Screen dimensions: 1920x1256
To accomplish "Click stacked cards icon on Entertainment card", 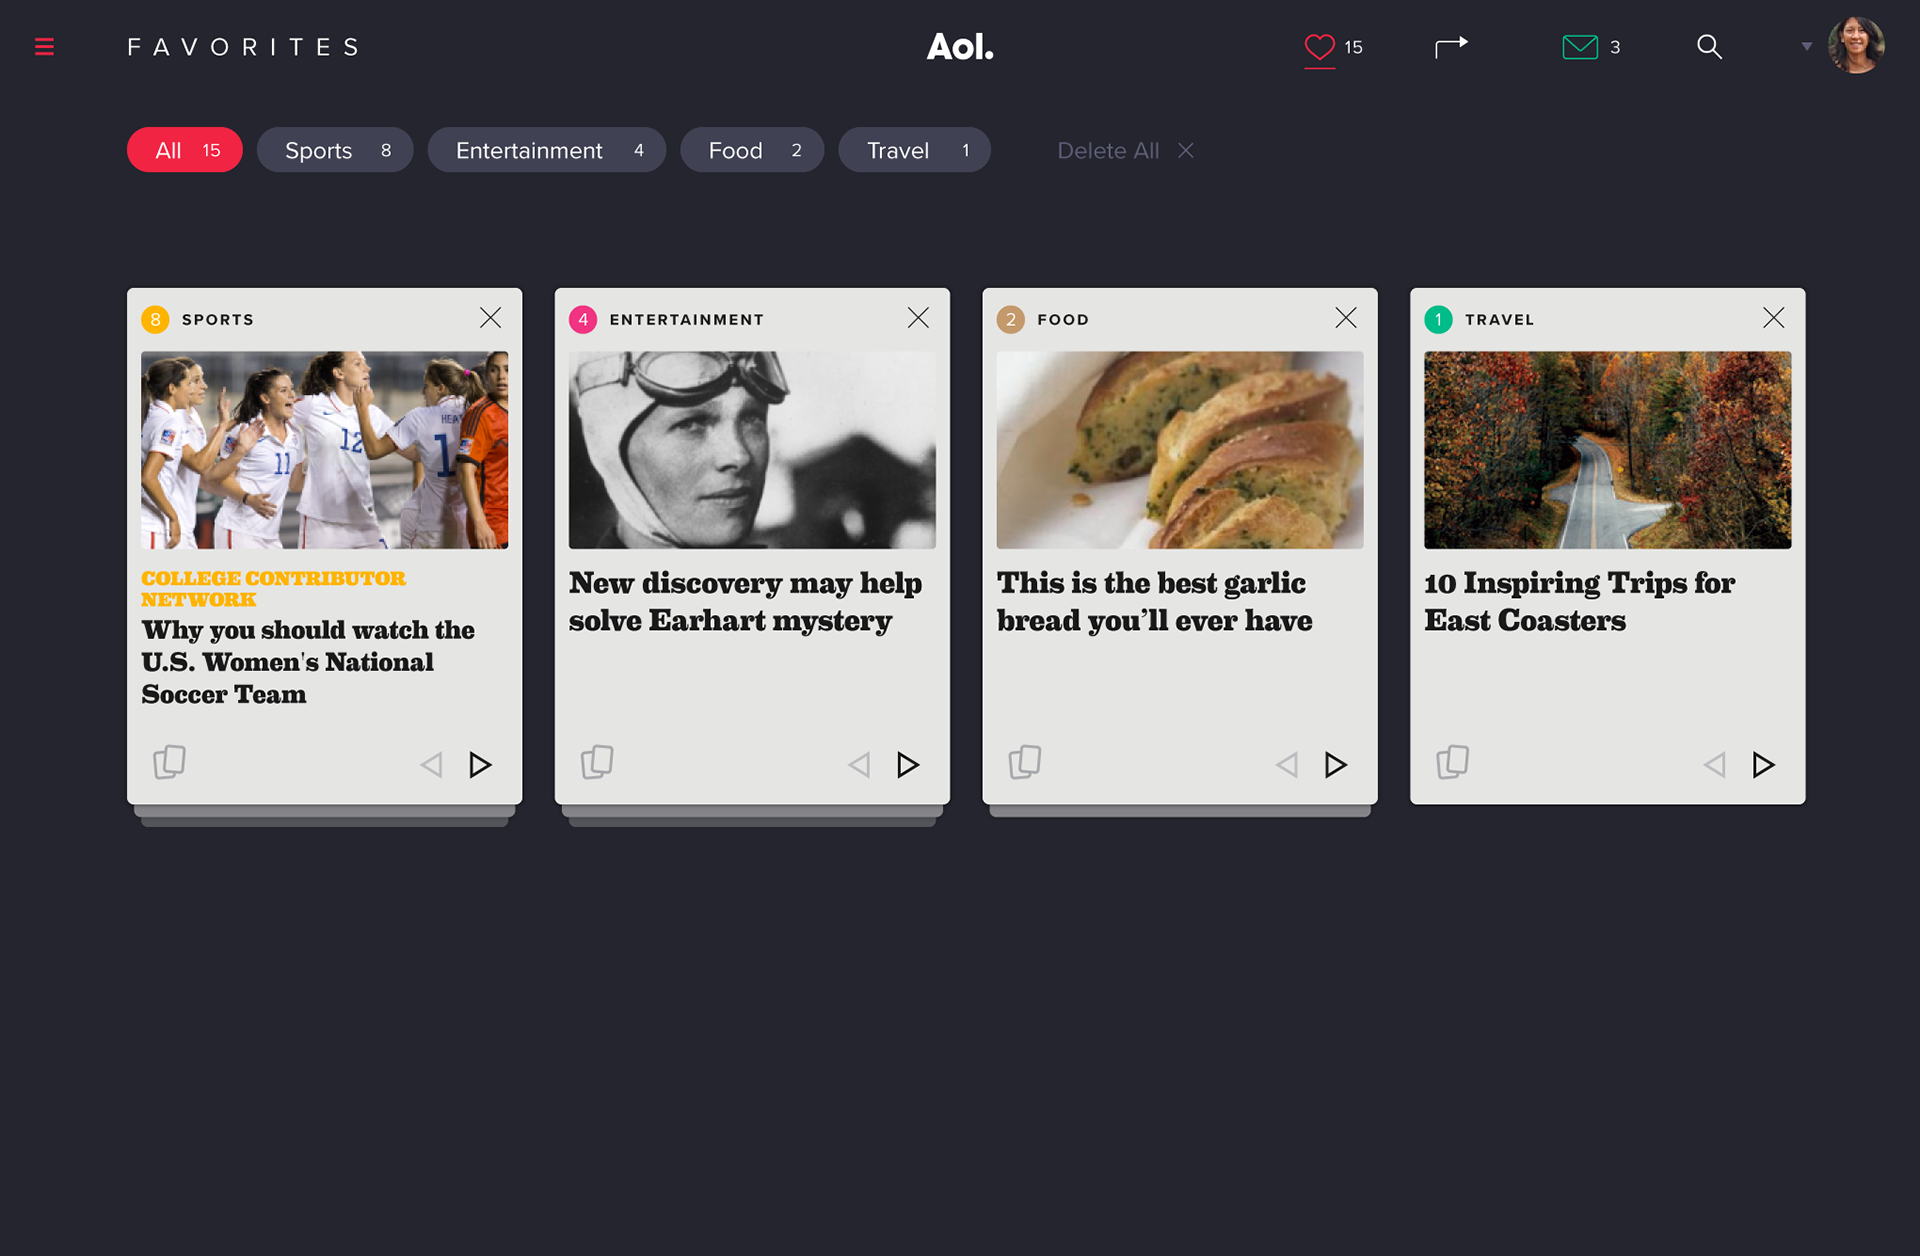I will [x=597, y=762].
